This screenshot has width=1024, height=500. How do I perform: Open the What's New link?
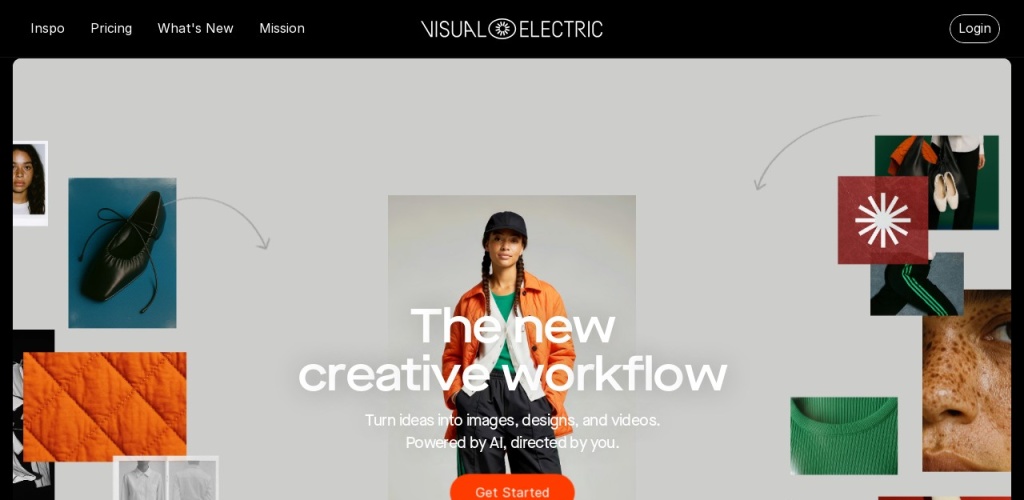point(195,29)
